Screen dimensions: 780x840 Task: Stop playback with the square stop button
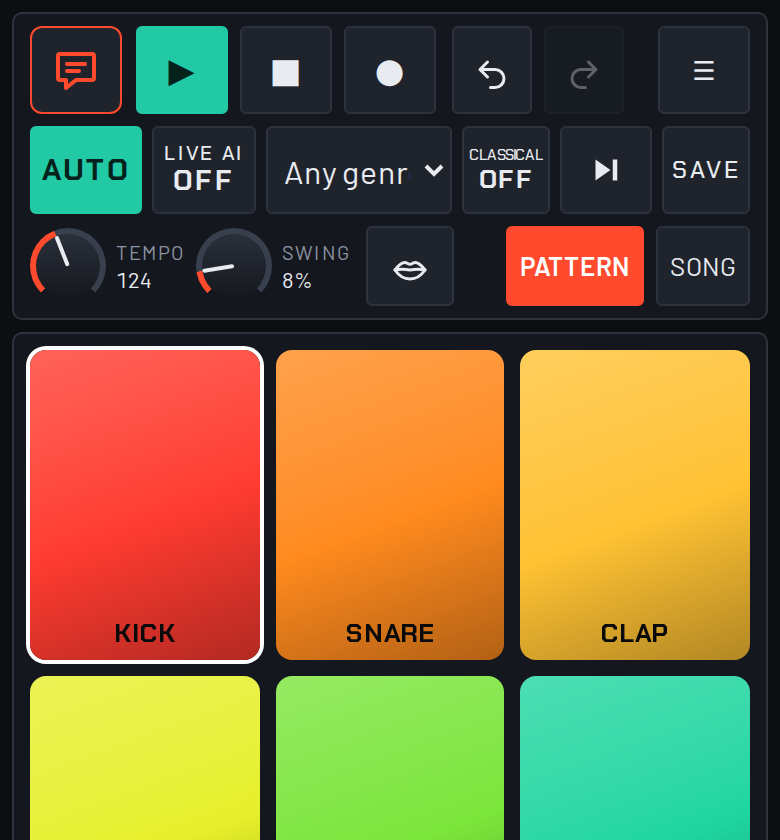(x=286, y=70)
